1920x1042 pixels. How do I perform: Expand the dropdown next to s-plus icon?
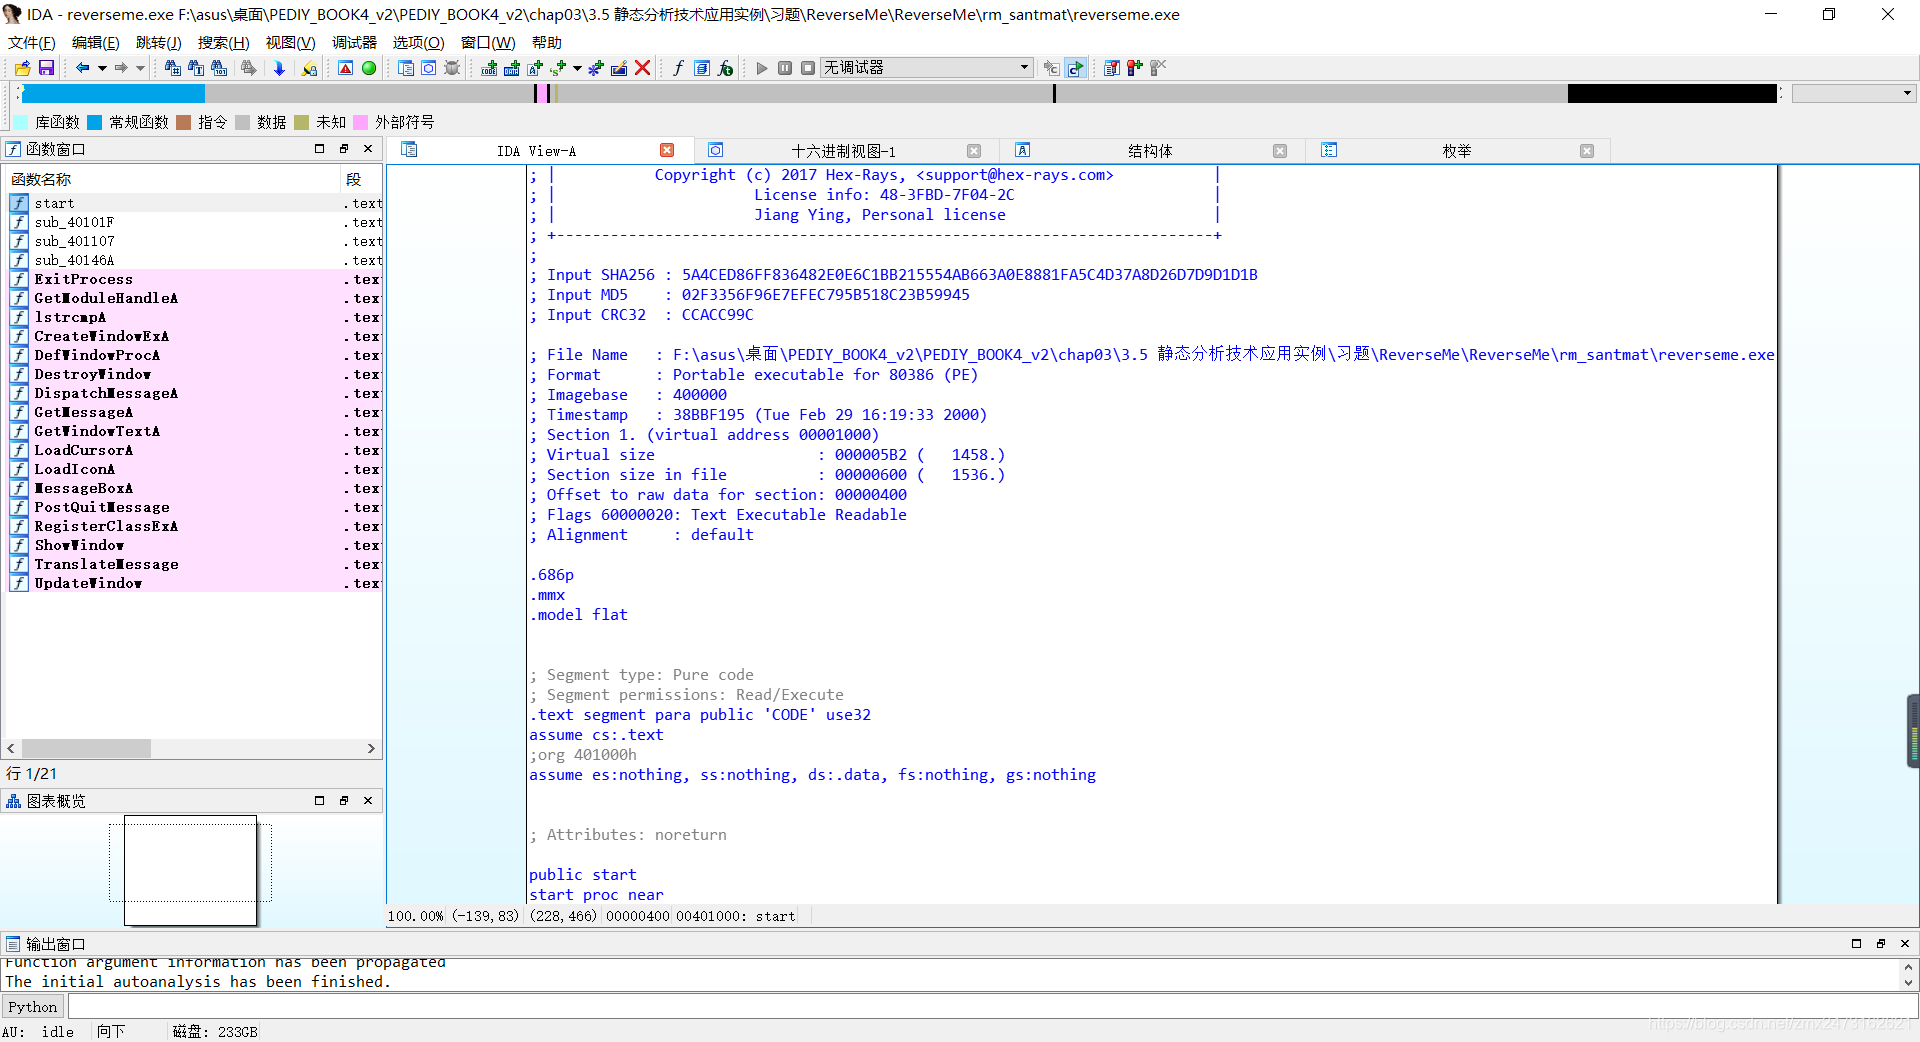coord(577,68)
